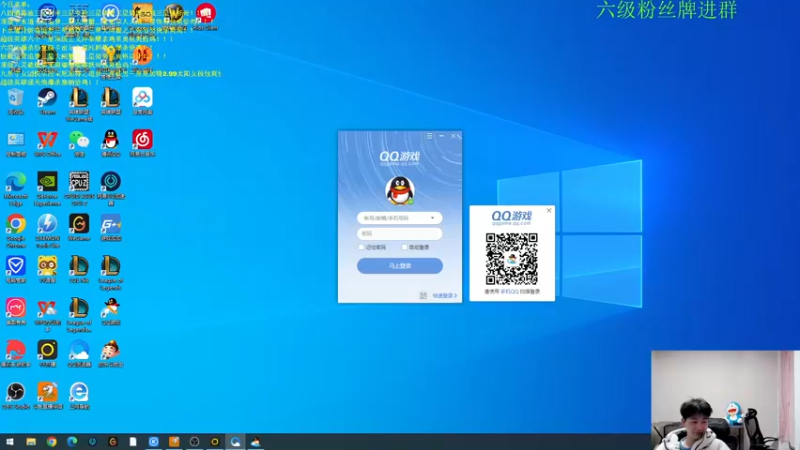Open Chrome from the taskbar
This screenshot has width=800, height=450.
tap(52, 441)
